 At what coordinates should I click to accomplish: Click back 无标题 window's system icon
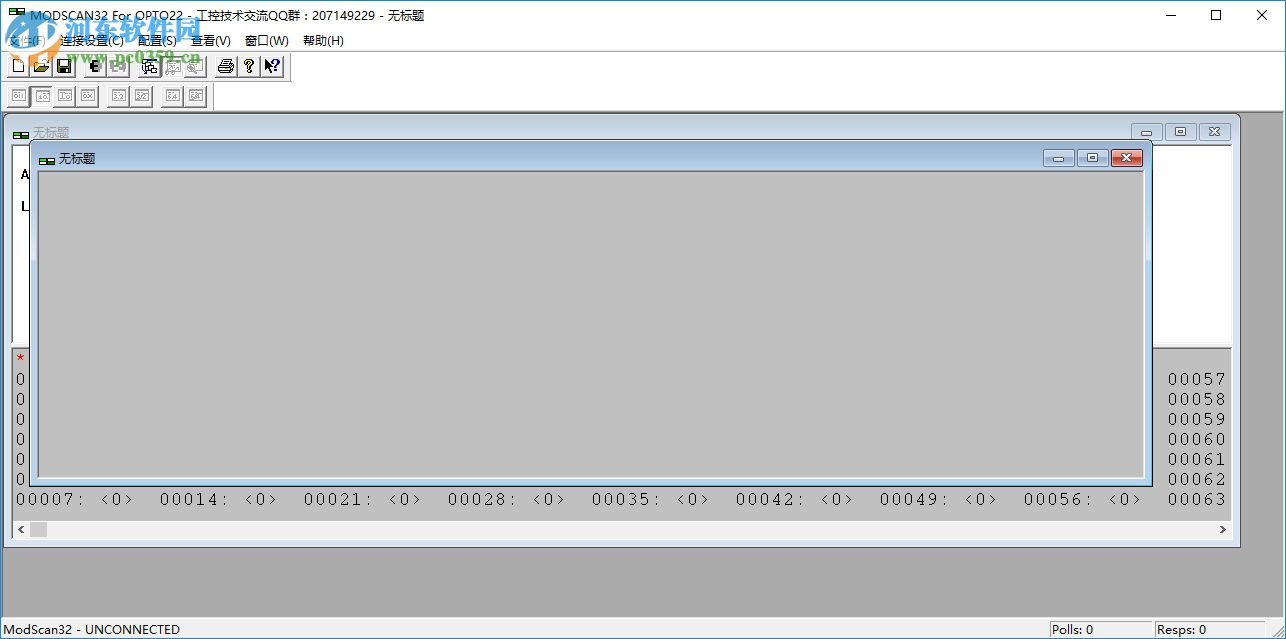pyautogui.click(x=21, y=133)
